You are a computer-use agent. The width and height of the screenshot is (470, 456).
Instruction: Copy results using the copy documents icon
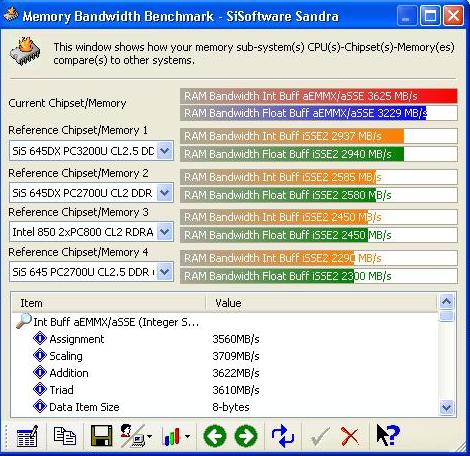65,436
